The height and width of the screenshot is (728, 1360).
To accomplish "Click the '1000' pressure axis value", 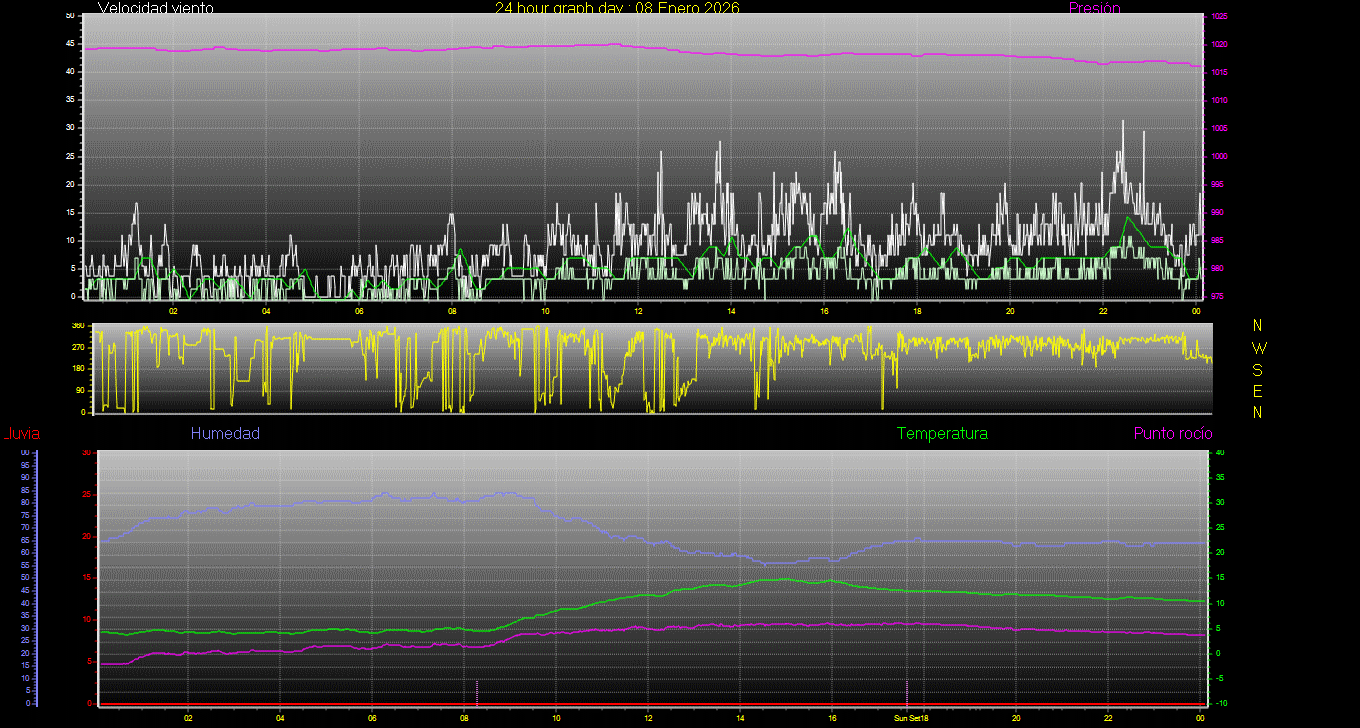I will click(x=1219, y=157).
